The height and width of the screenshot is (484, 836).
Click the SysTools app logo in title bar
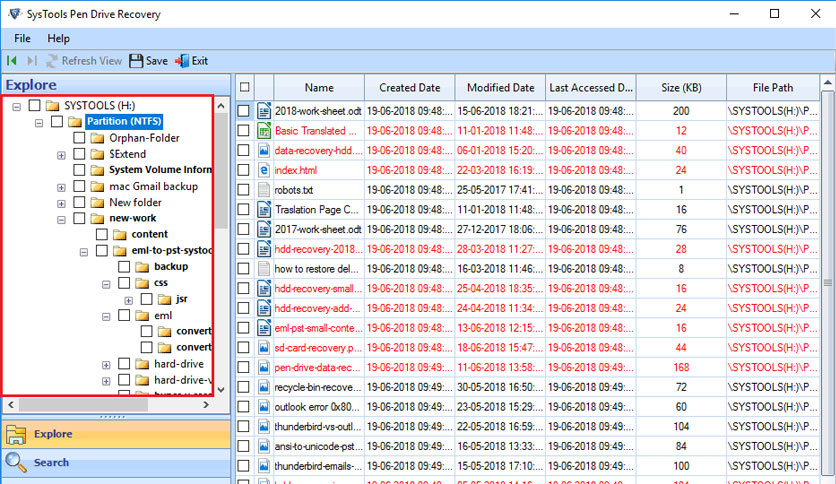tap(14, 14)
